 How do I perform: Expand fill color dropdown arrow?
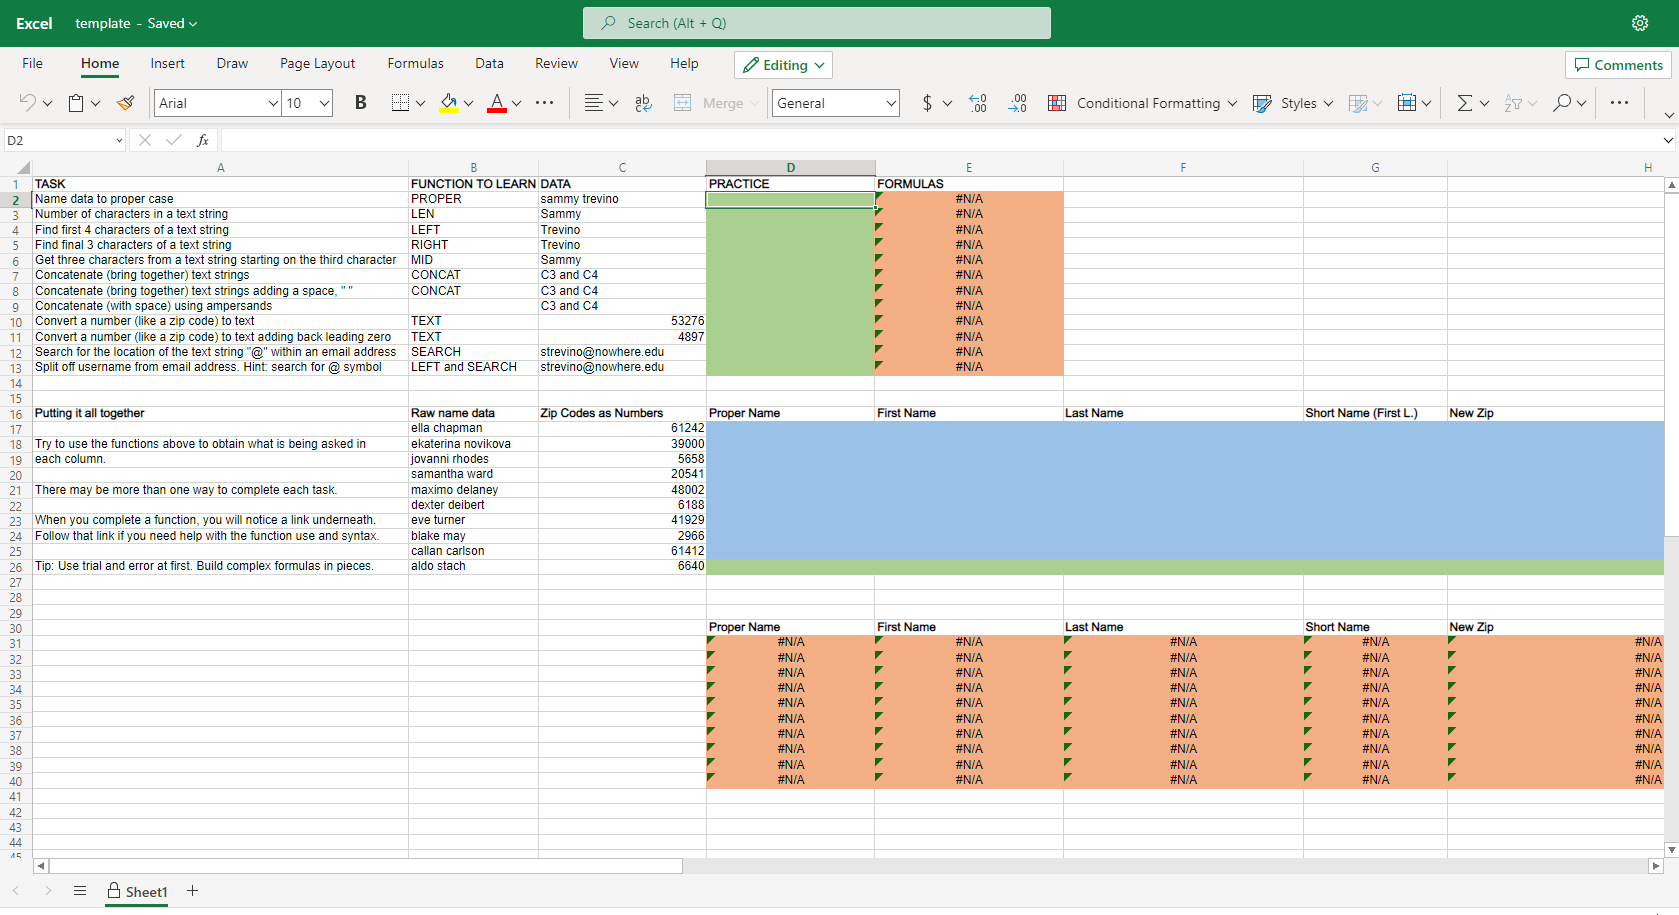coord(468,103)
